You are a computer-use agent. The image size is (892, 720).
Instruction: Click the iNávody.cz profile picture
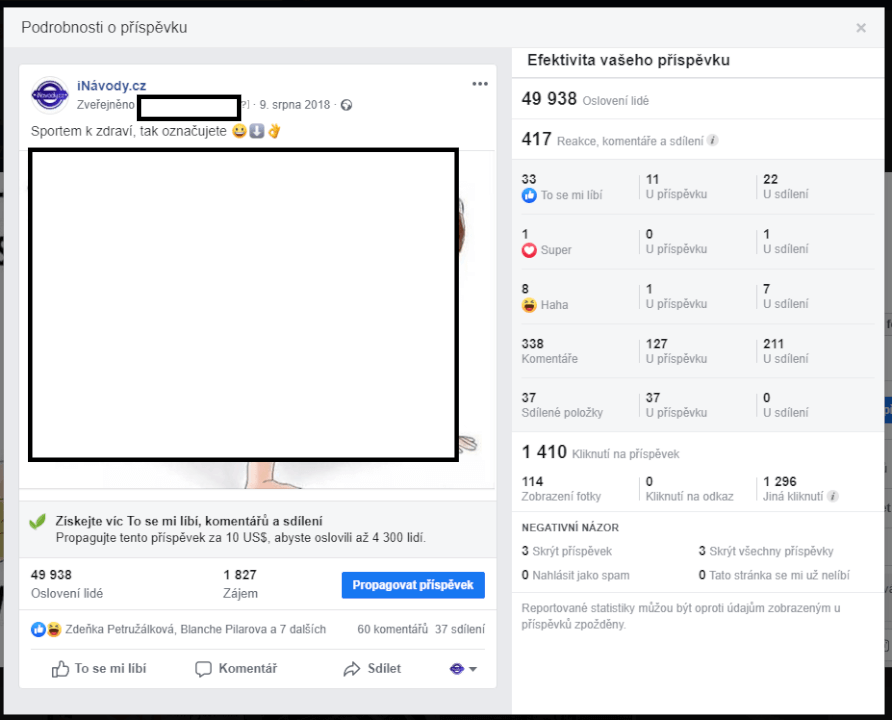(49, 95)
